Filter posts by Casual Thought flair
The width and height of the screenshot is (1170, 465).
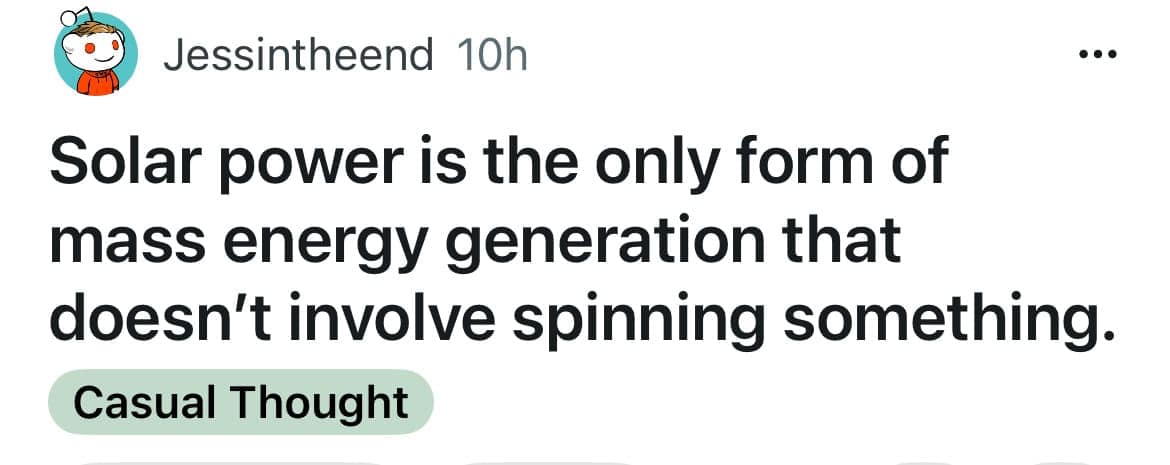coord(240,402)
